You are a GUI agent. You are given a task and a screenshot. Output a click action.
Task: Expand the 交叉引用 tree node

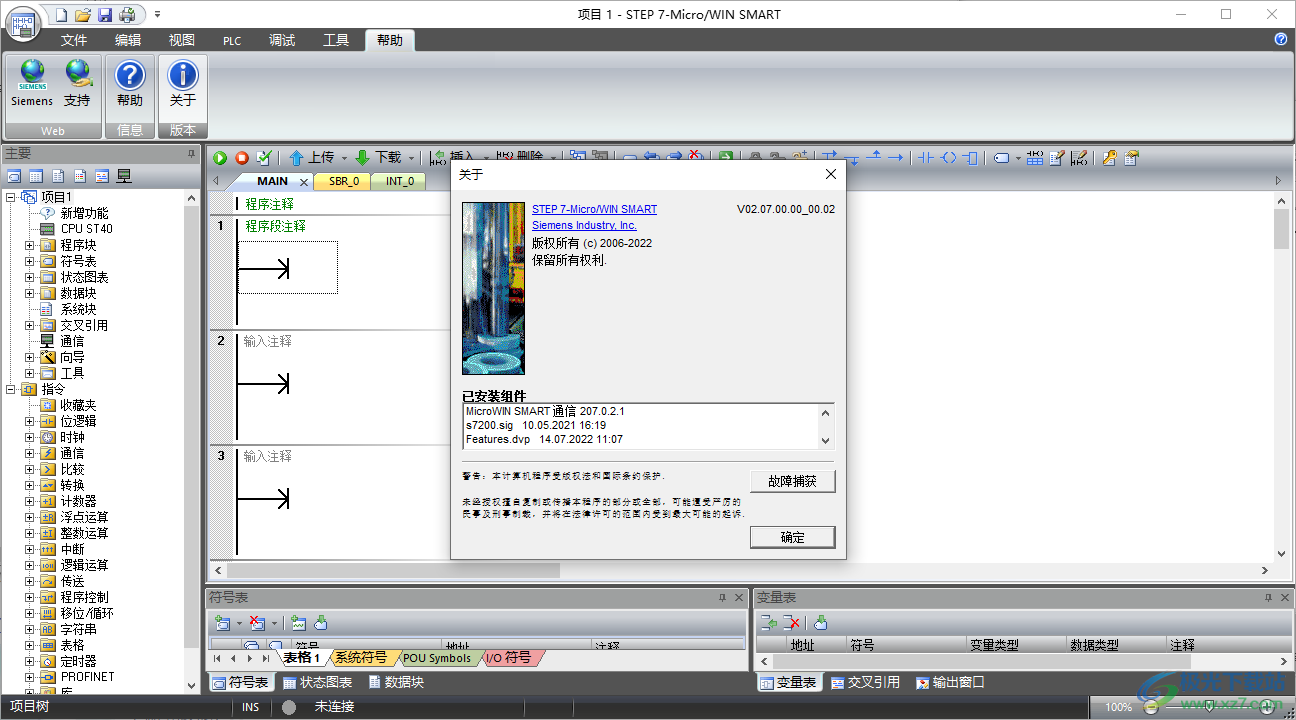click(29, 325)
